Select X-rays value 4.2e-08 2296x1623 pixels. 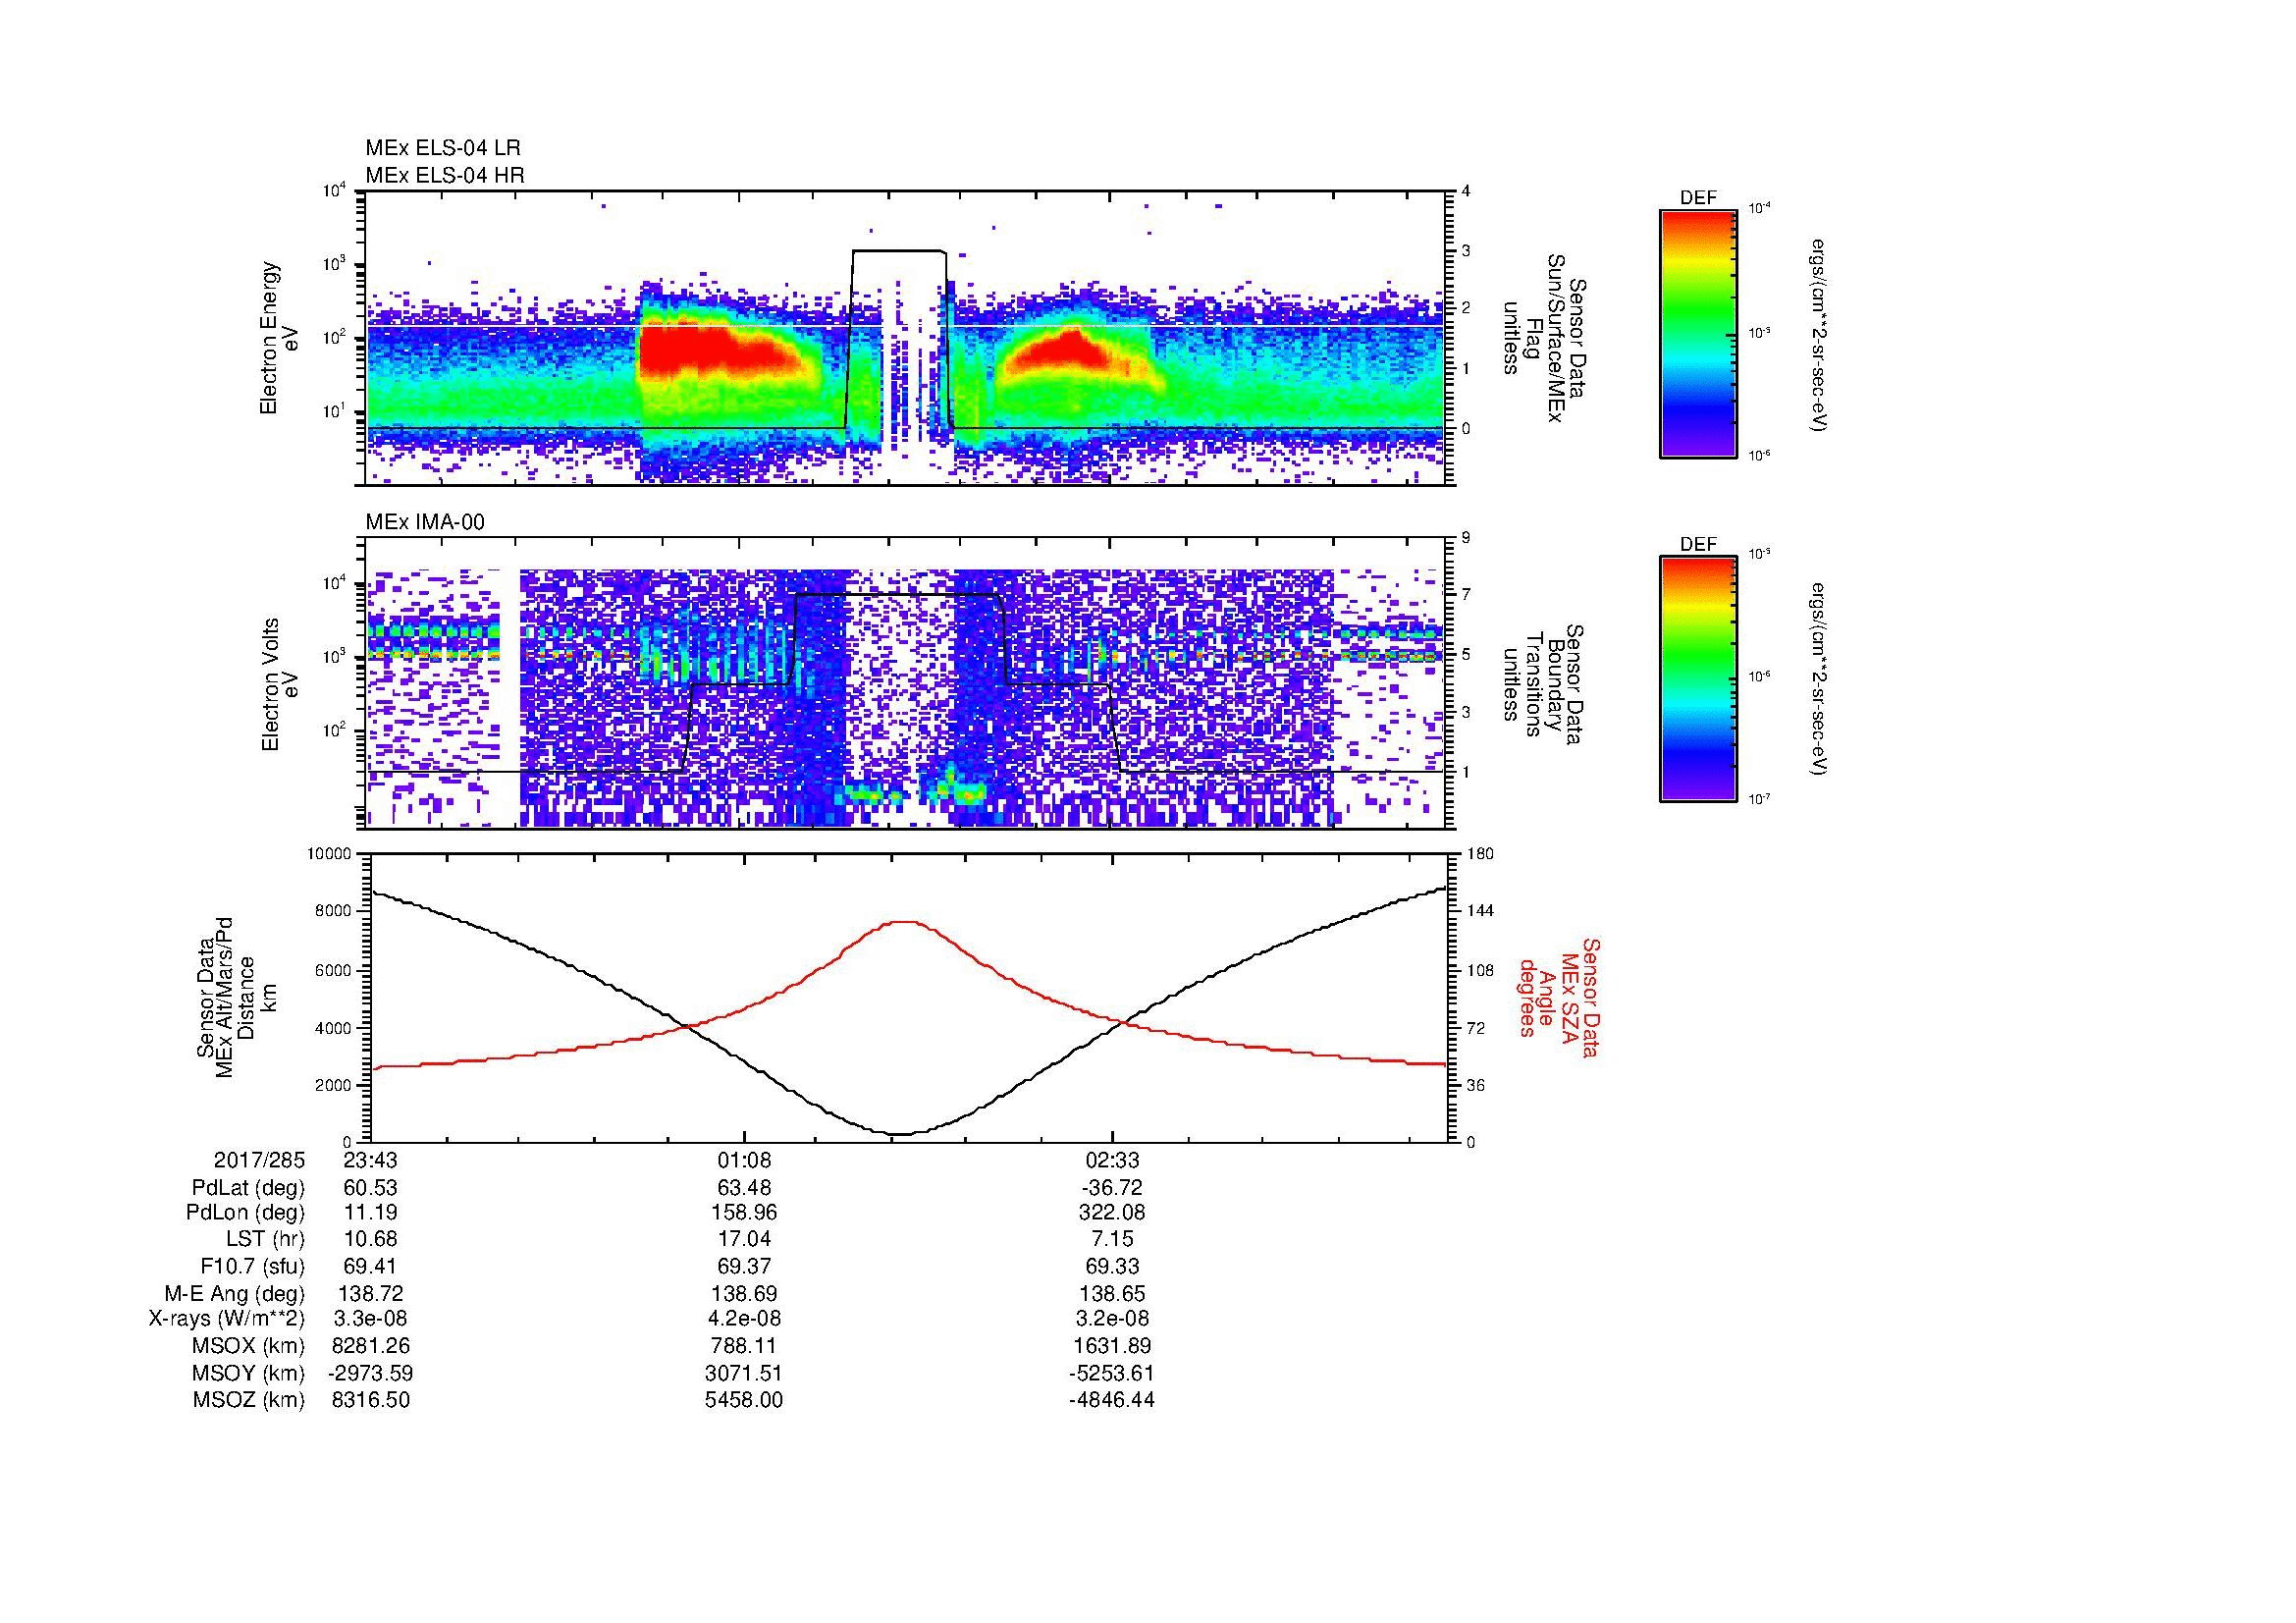[743, 1319]
